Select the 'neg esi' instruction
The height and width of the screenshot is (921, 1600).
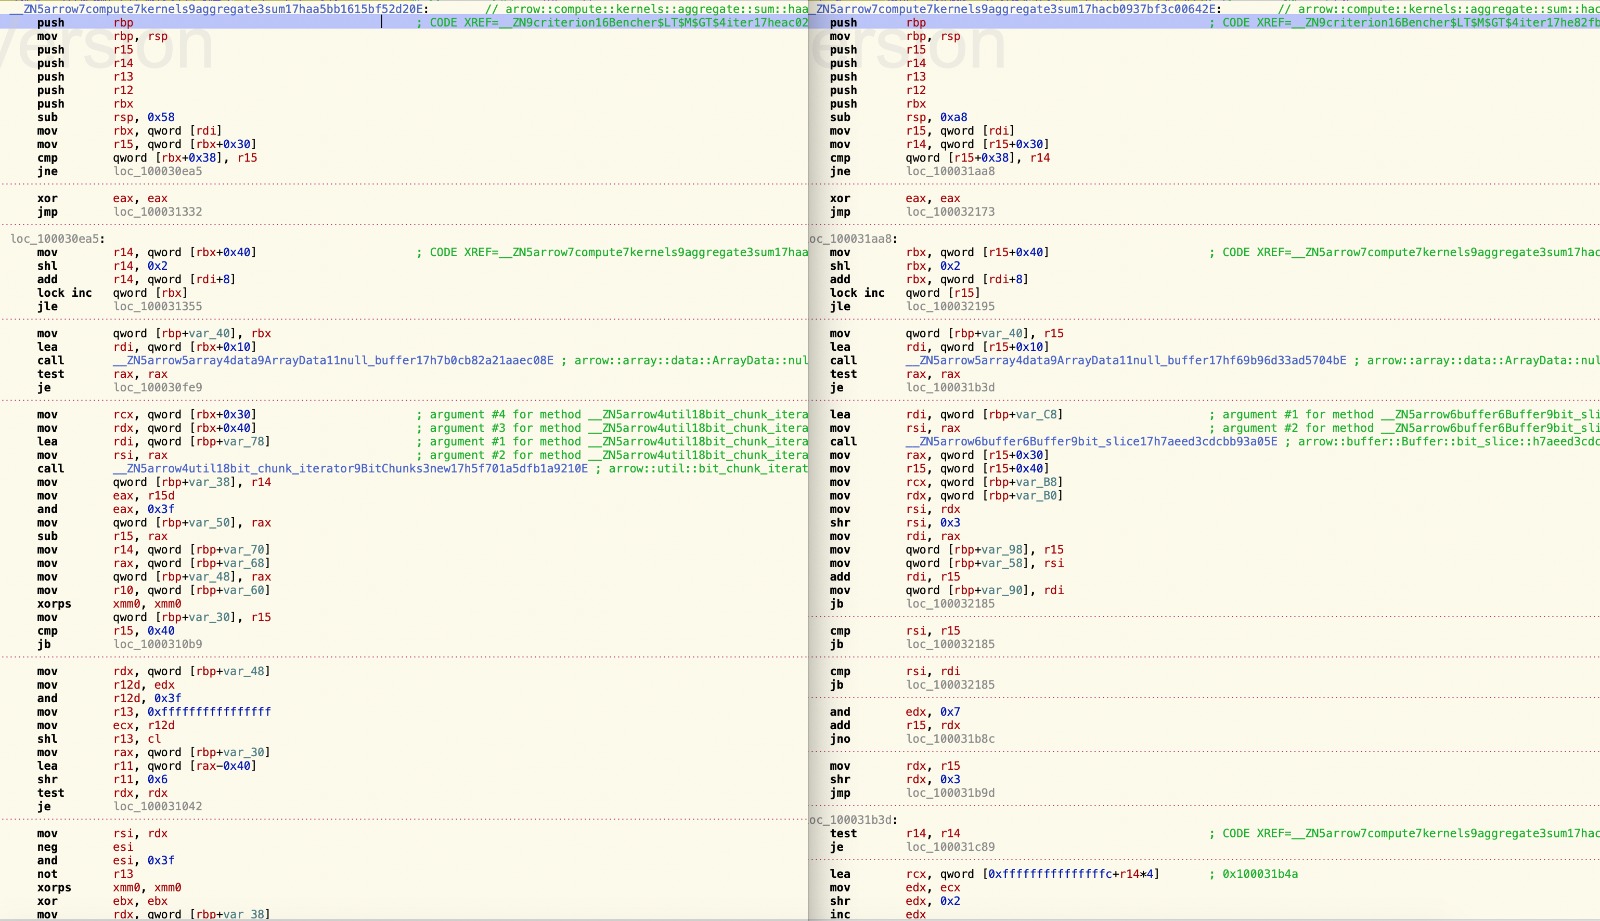[x=85, y=847]
